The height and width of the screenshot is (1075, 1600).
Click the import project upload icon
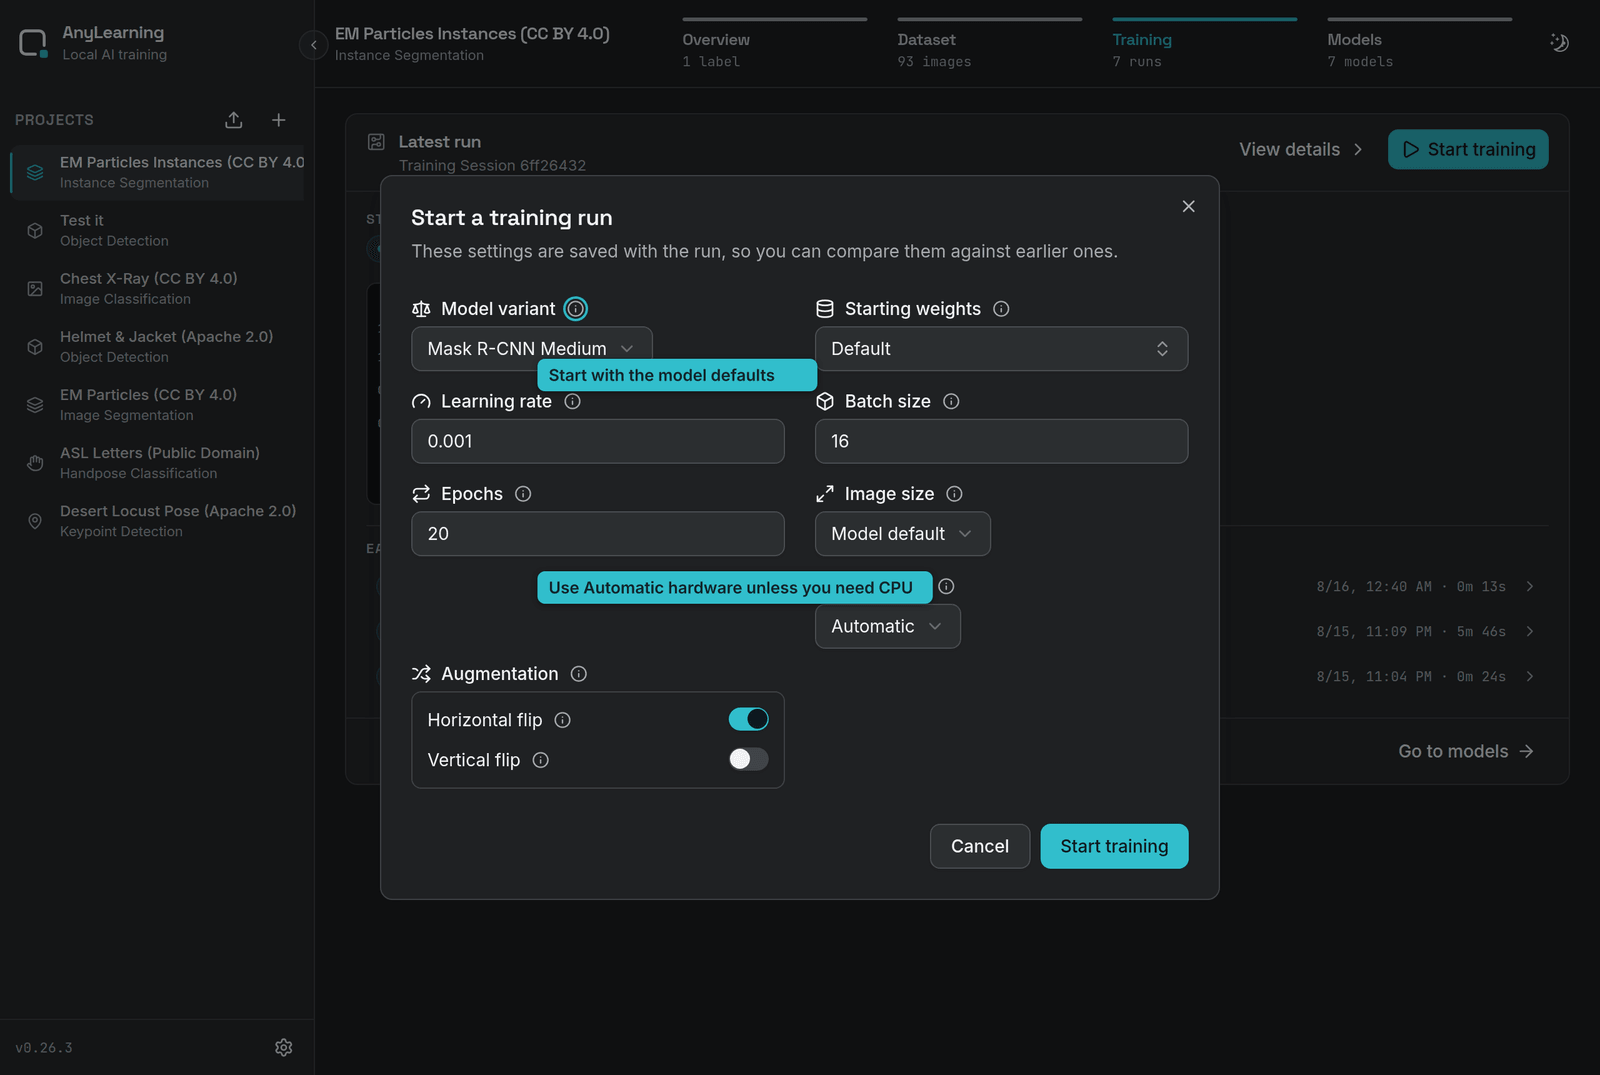pos(234,120)
